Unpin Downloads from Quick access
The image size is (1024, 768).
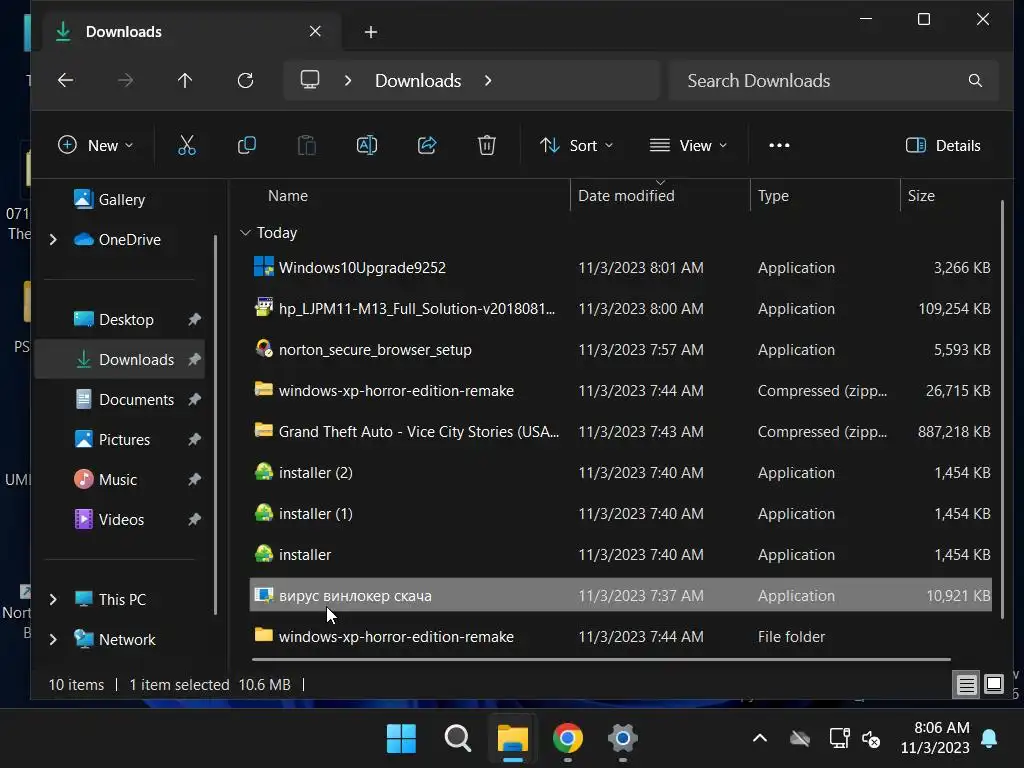click(194, 359)
